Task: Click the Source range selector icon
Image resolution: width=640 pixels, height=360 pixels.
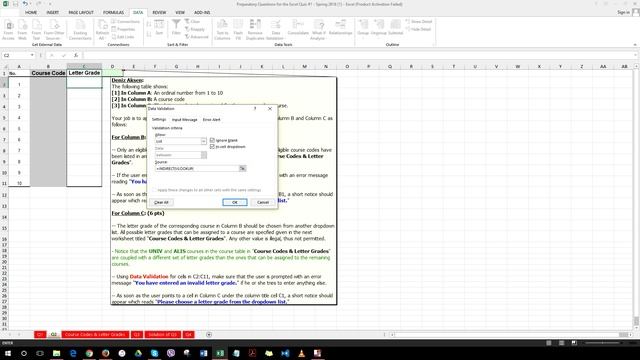Action: [x=242, y=169]
